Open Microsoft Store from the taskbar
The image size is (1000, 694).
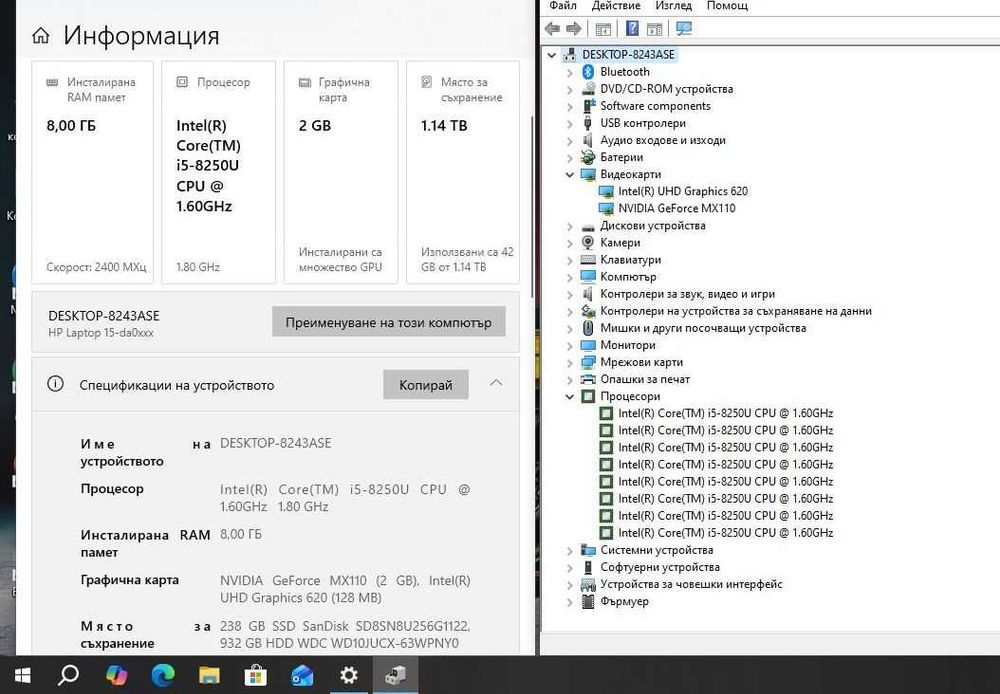click(256, 675)
